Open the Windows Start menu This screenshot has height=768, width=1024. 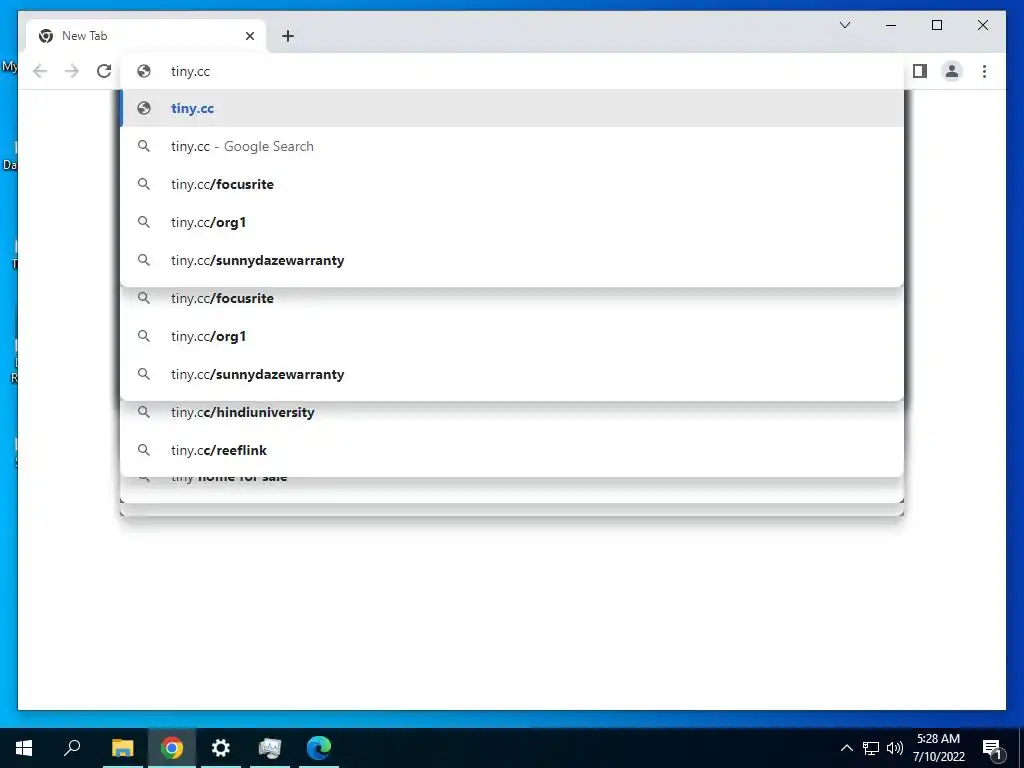(24, 748)
